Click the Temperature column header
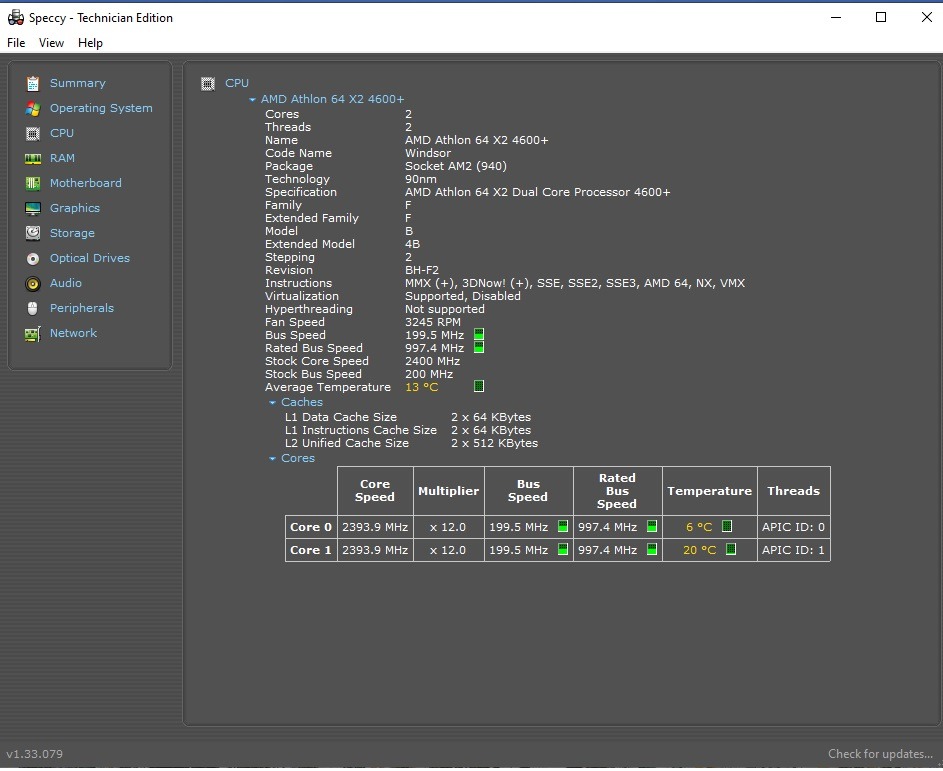The width and height of the screenshot is (943, 771). [x=710, y=491]
